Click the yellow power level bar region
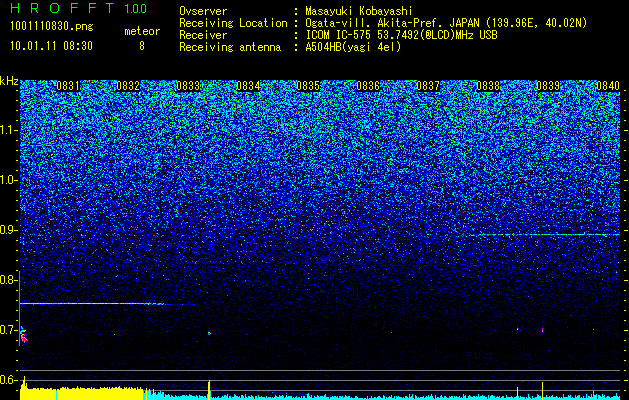The image size is (629, 400). pos(81,394)
